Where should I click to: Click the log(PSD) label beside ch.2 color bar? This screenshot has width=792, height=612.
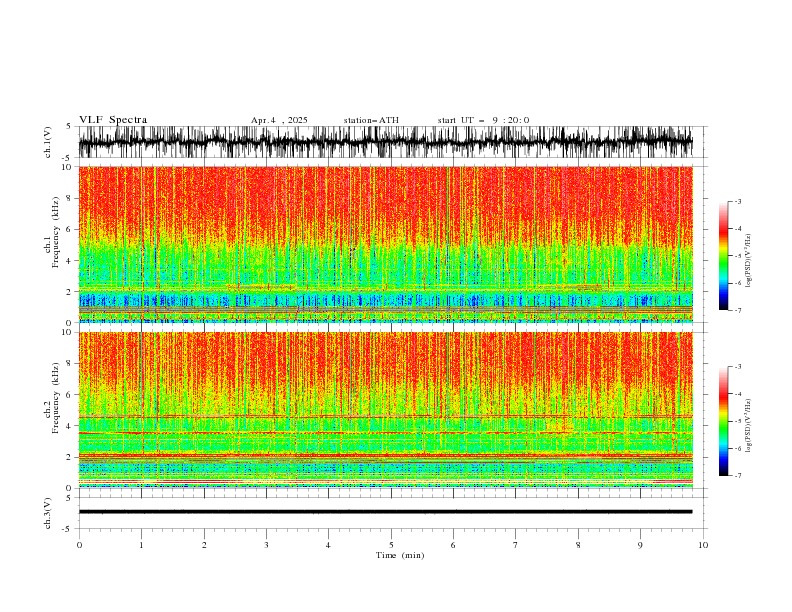[x=749, y=425]
